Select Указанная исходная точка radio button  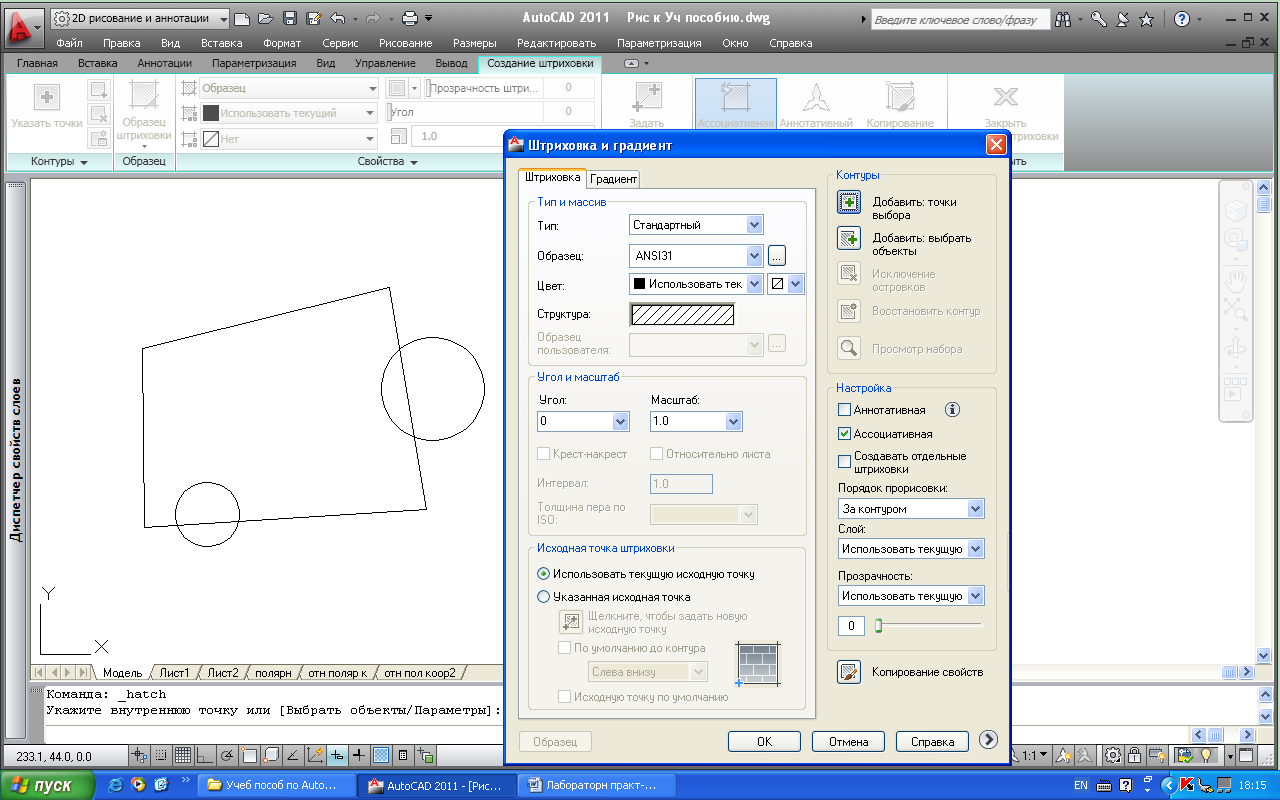pos(544,597)
